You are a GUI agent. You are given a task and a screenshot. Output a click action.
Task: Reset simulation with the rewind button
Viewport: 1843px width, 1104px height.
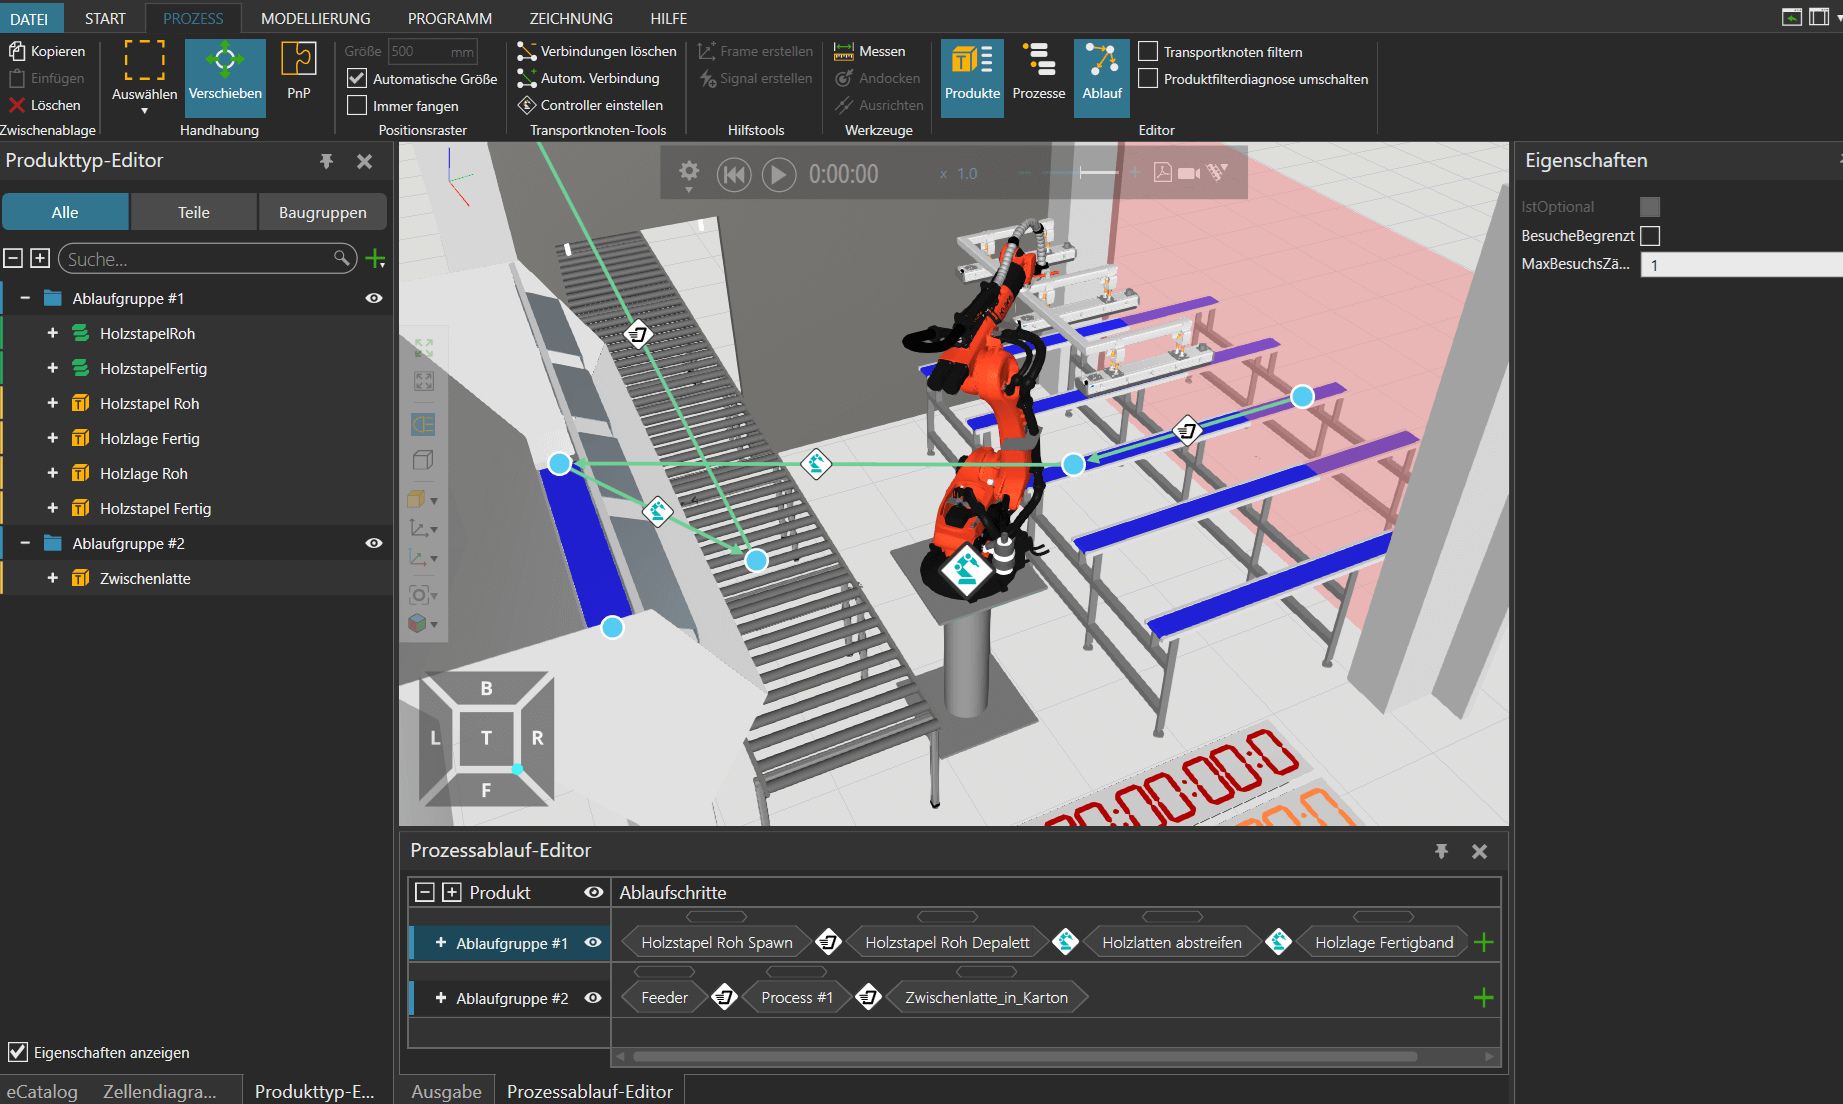tap(733, 174)
